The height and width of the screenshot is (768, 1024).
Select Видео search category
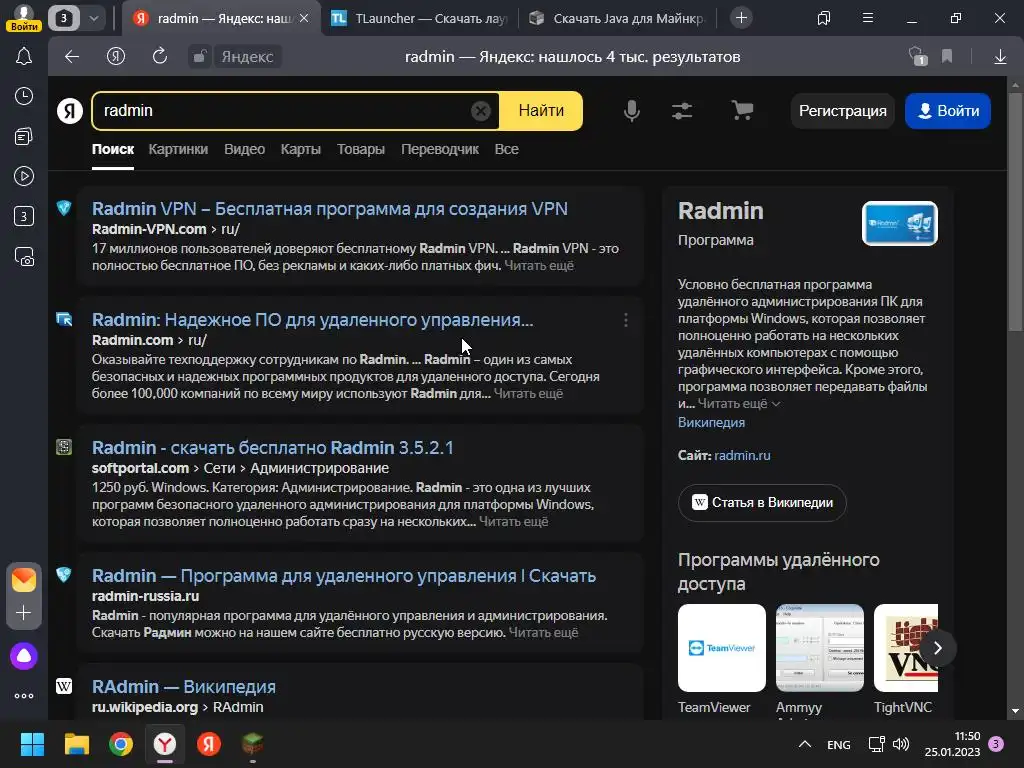tap(244, 149)
